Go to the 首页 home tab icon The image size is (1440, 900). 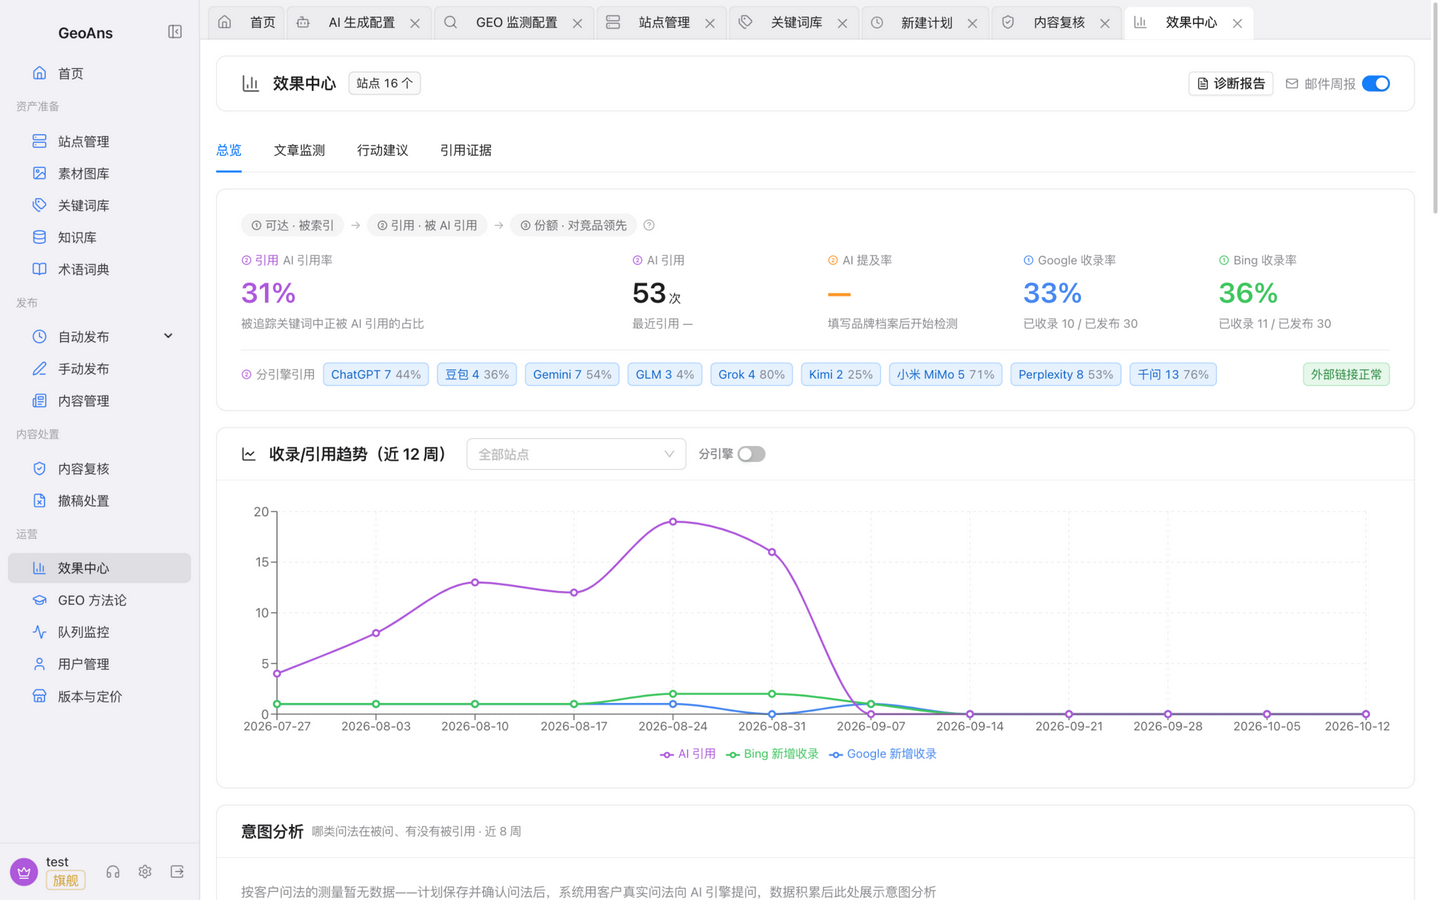[x=225, y=22]
